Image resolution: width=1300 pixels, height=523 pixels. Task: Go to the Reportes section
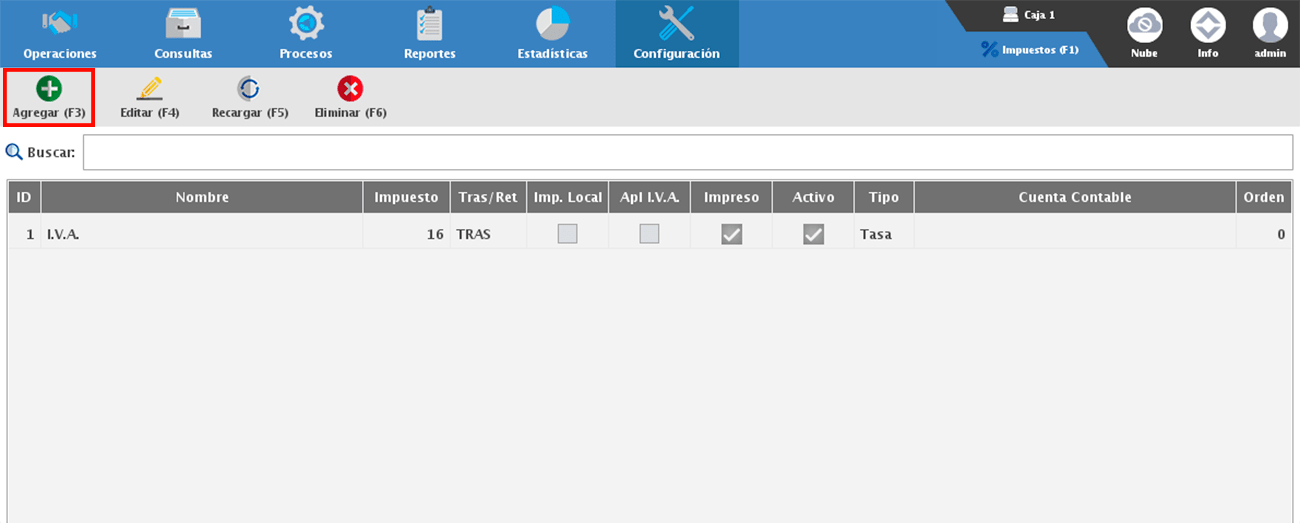pos(429,34)
